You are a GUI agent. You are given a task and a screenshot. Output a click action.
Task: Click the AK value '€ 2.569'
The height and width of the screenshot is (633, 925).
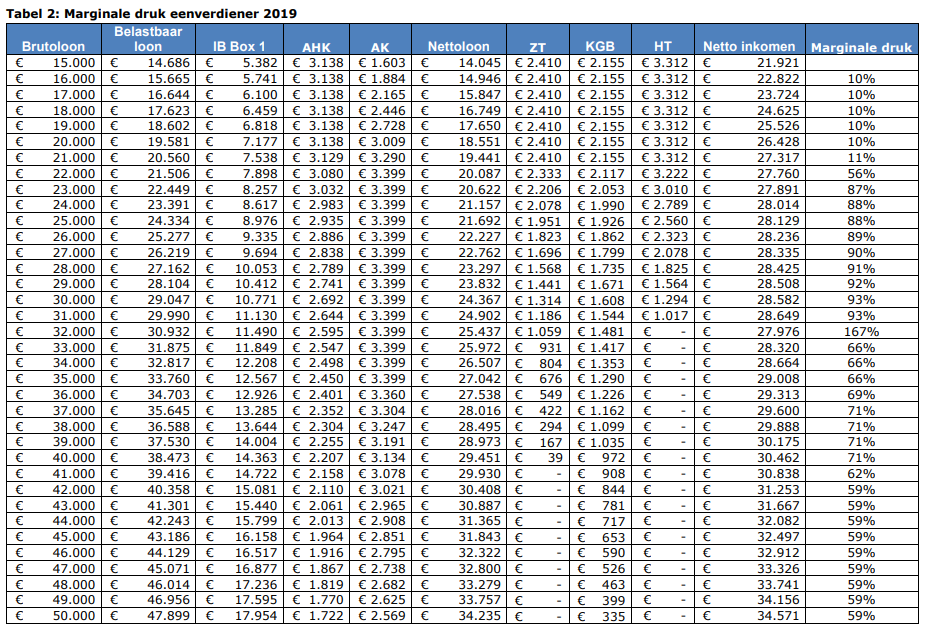382,616
